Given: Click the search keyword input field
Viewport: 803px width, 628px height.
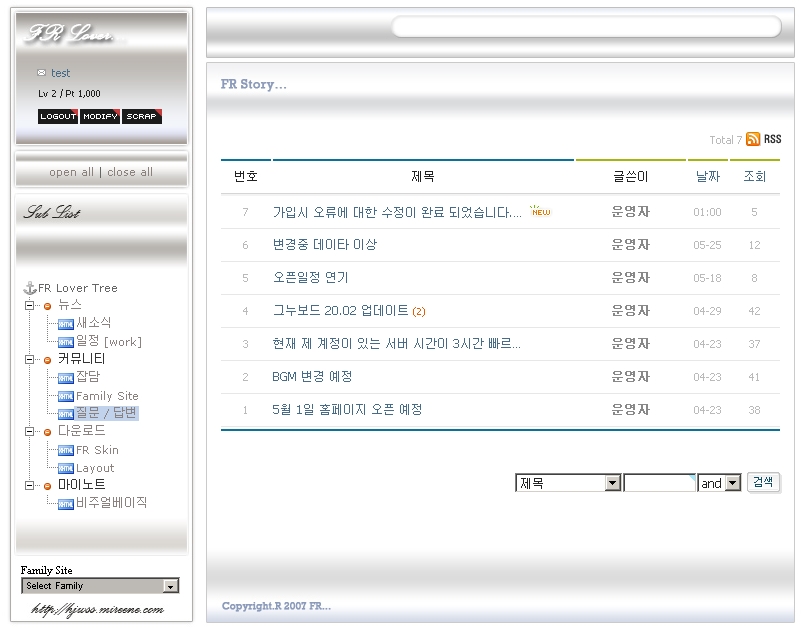Looking at the screenshot, I should 660,483.
